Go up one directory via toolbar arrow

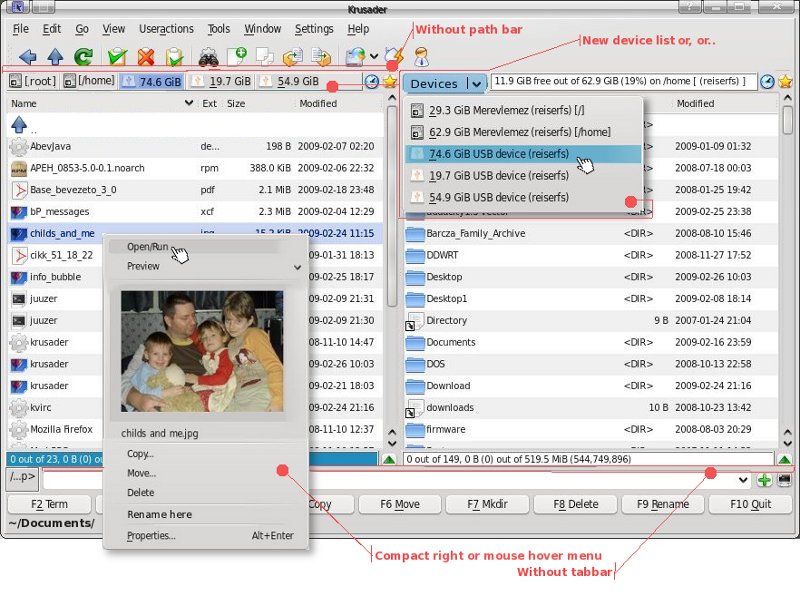[55, 57]
